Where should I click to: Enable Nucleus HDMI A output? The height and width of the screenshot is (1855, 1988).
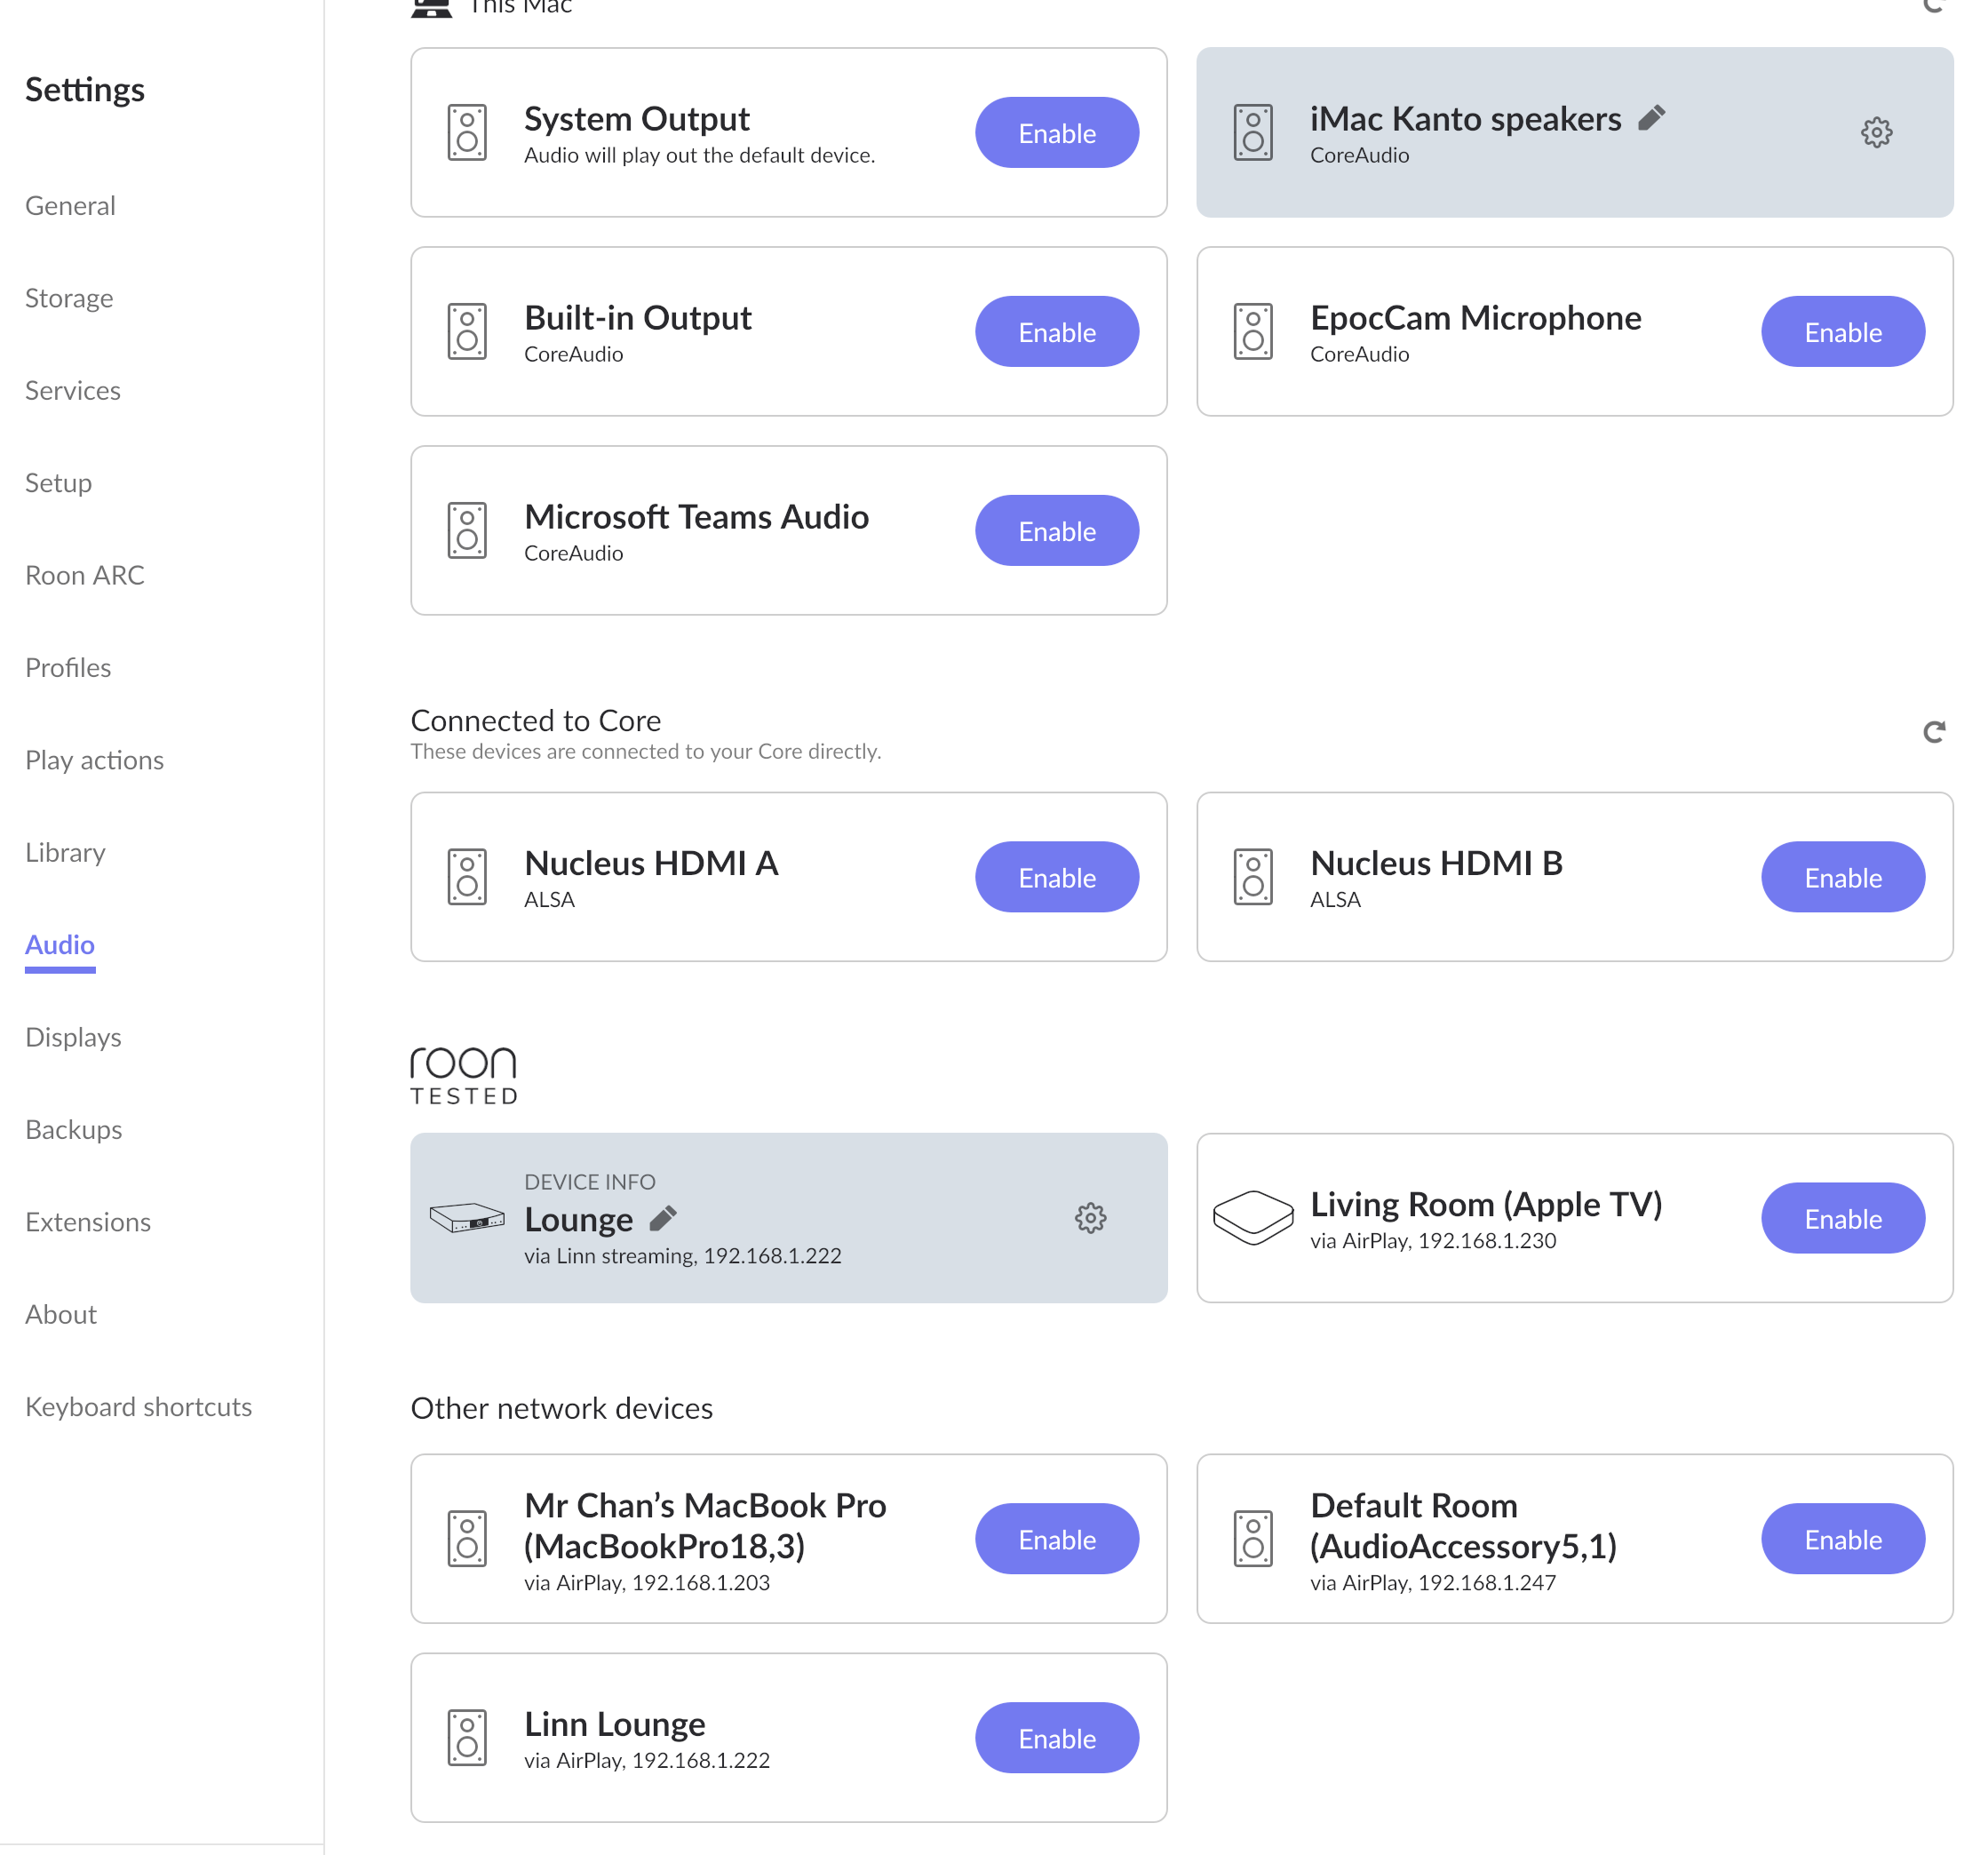pos(1056,877)
